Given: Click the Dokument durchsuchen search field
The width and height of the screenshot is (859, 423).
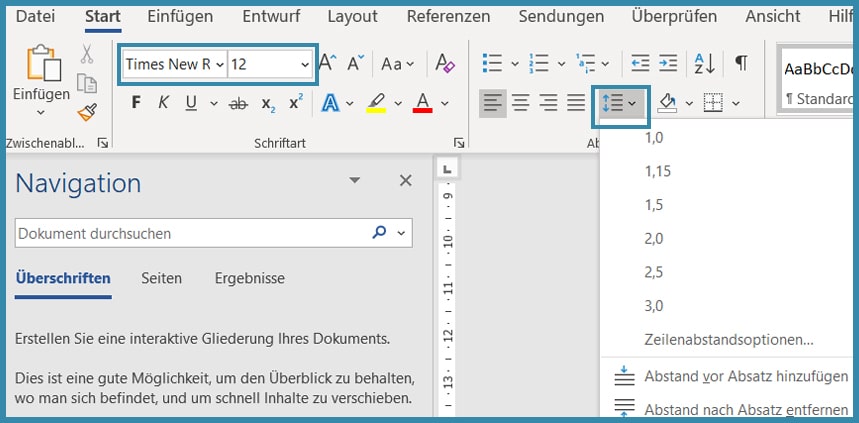Looking at the screenshot, I should click(190, 233).
